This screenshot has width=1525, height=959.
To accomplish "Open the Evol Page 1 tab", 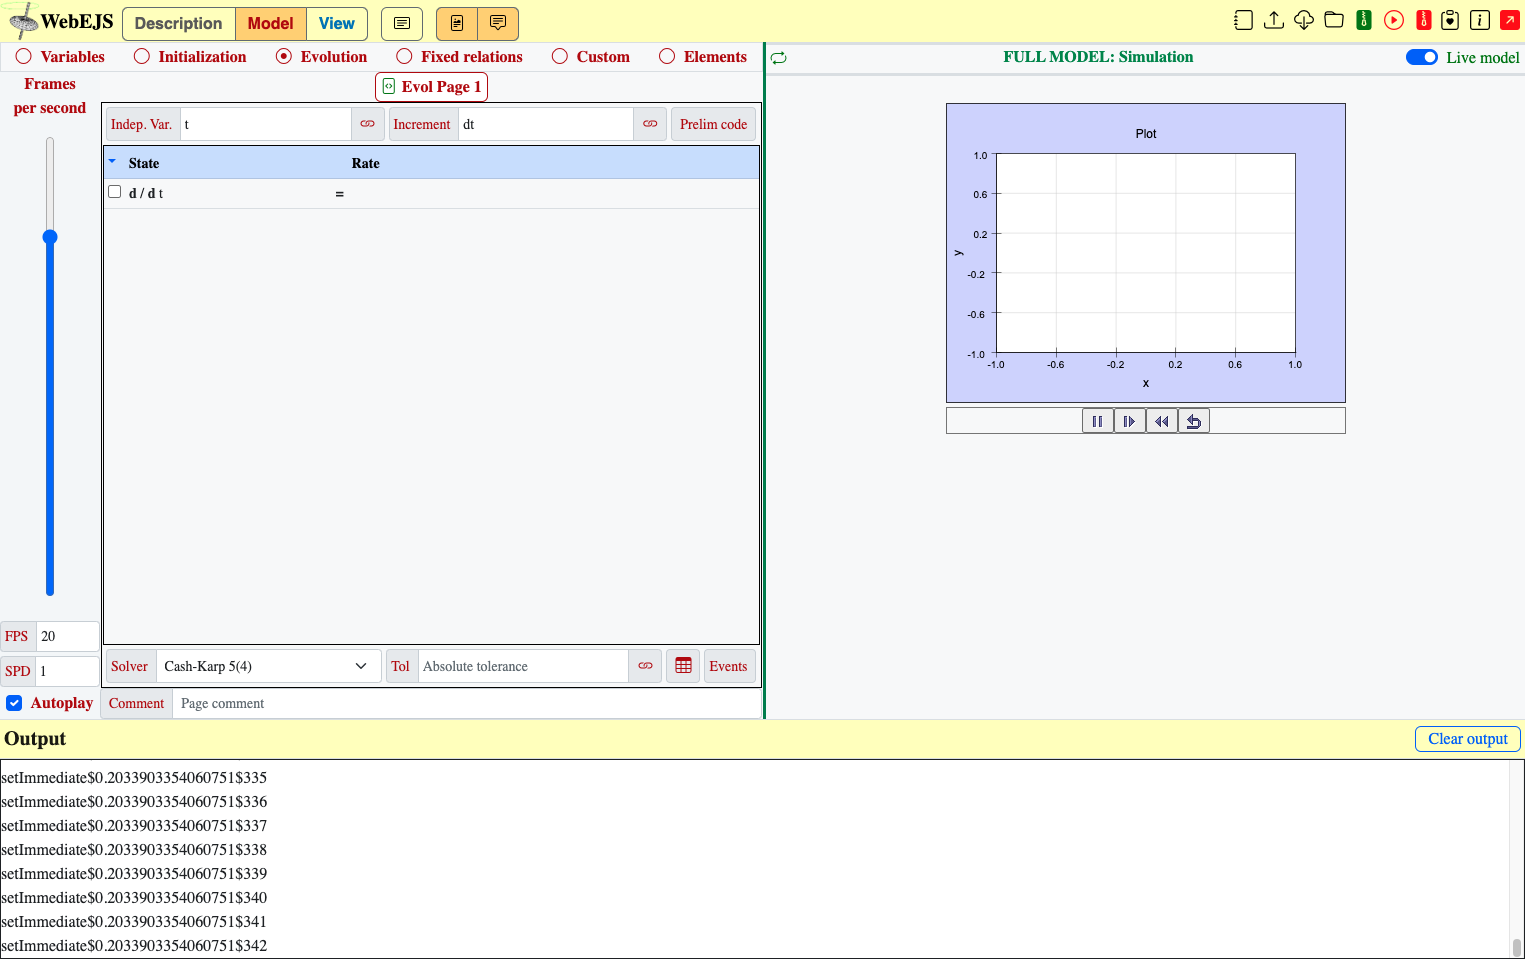I will pos(431,87).
